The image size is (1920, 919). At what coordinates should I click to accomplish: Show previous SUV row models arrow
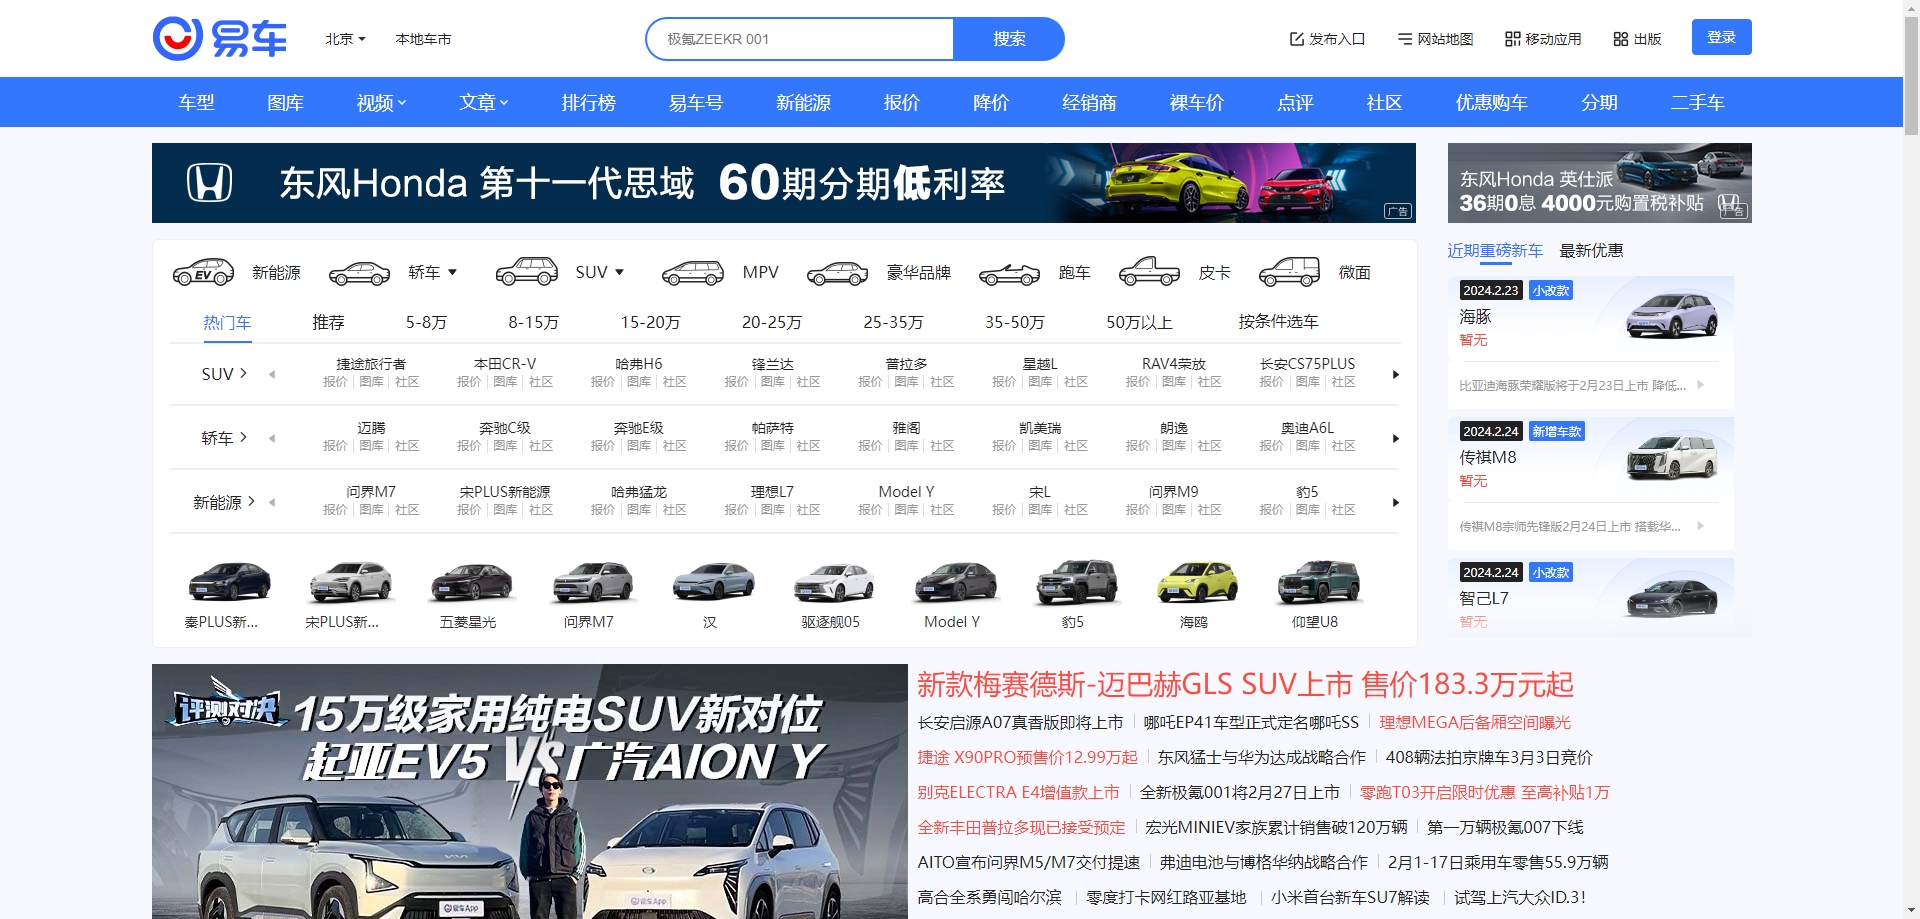pyautogui.click(x=272, y=374)
